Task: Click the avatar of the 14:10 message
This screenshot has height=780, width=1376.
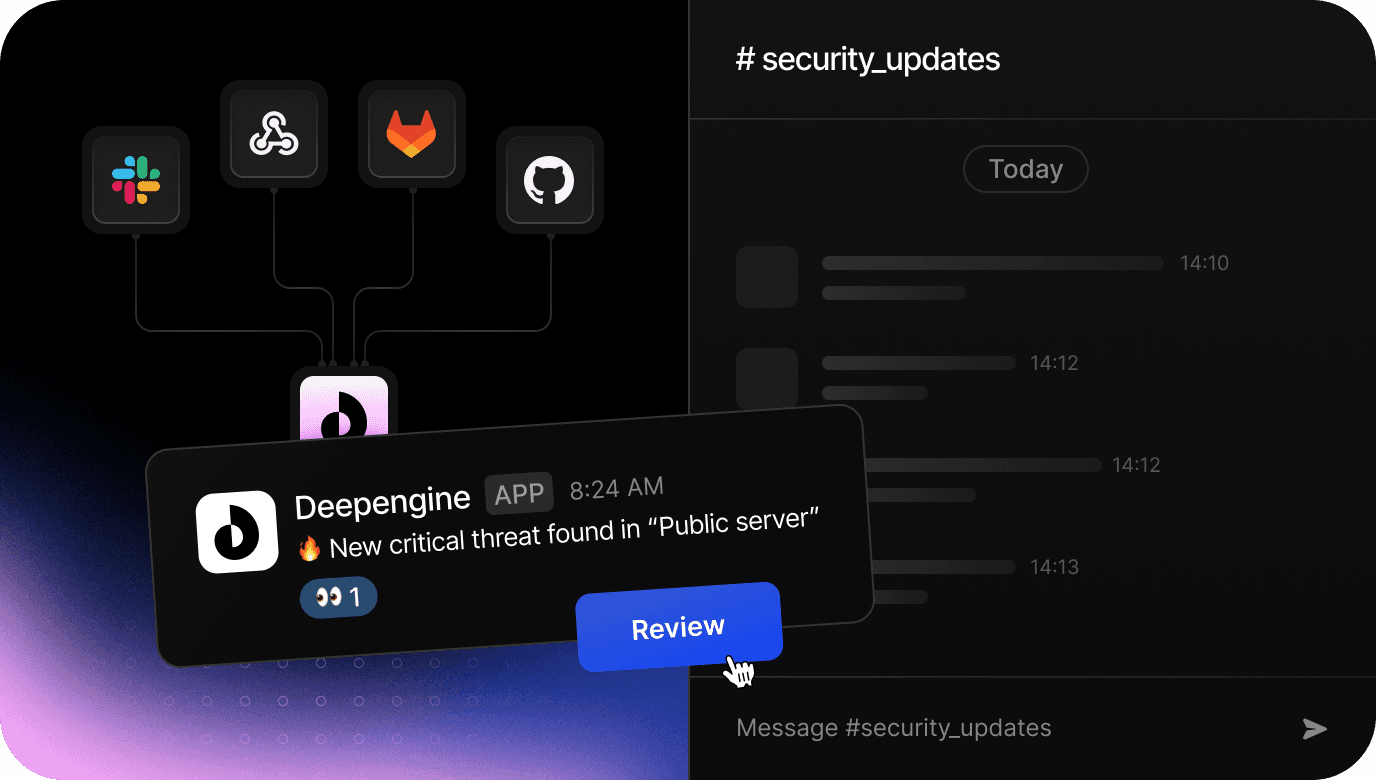Action: coord(767,277)
